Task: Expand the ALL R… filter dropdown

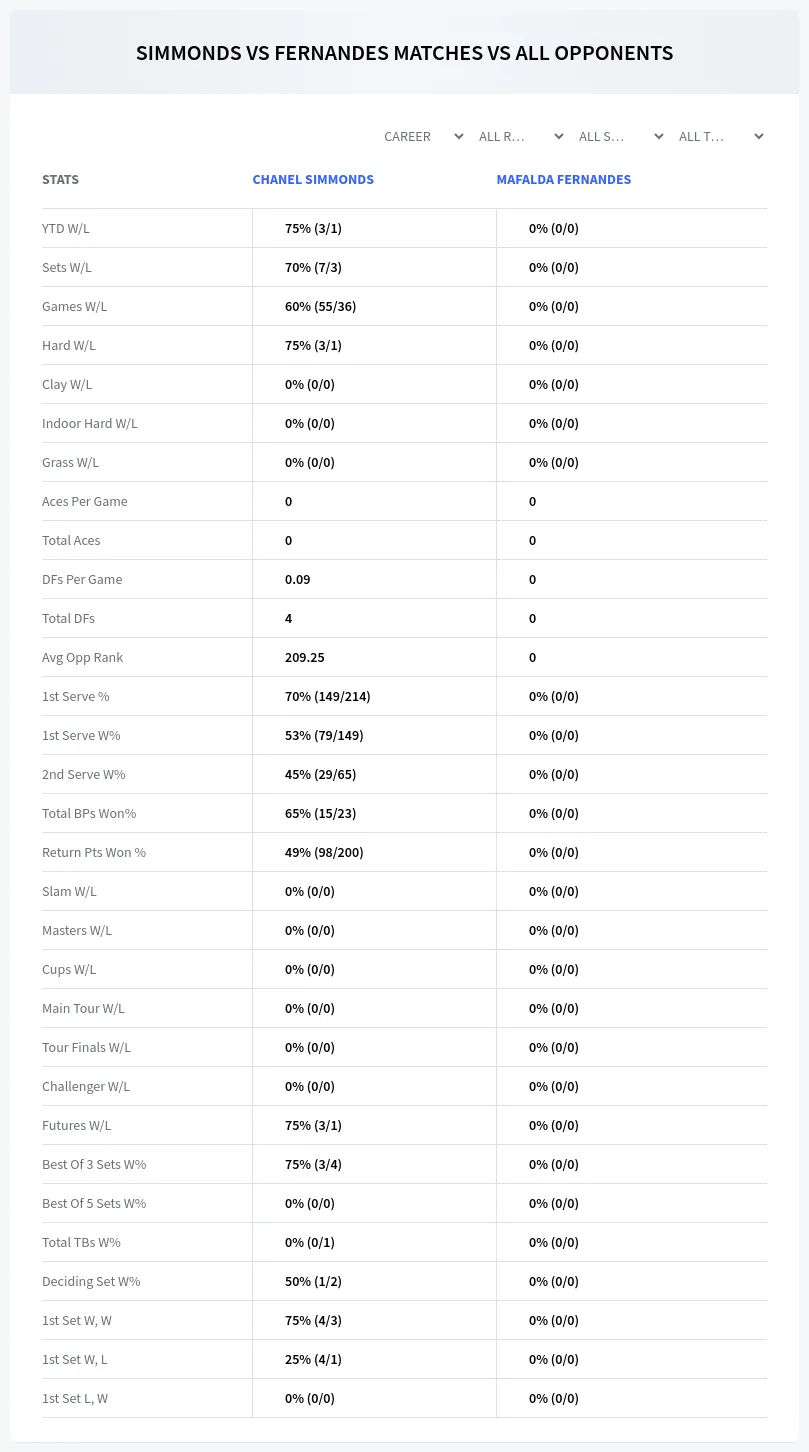Action: click(520, 136)
